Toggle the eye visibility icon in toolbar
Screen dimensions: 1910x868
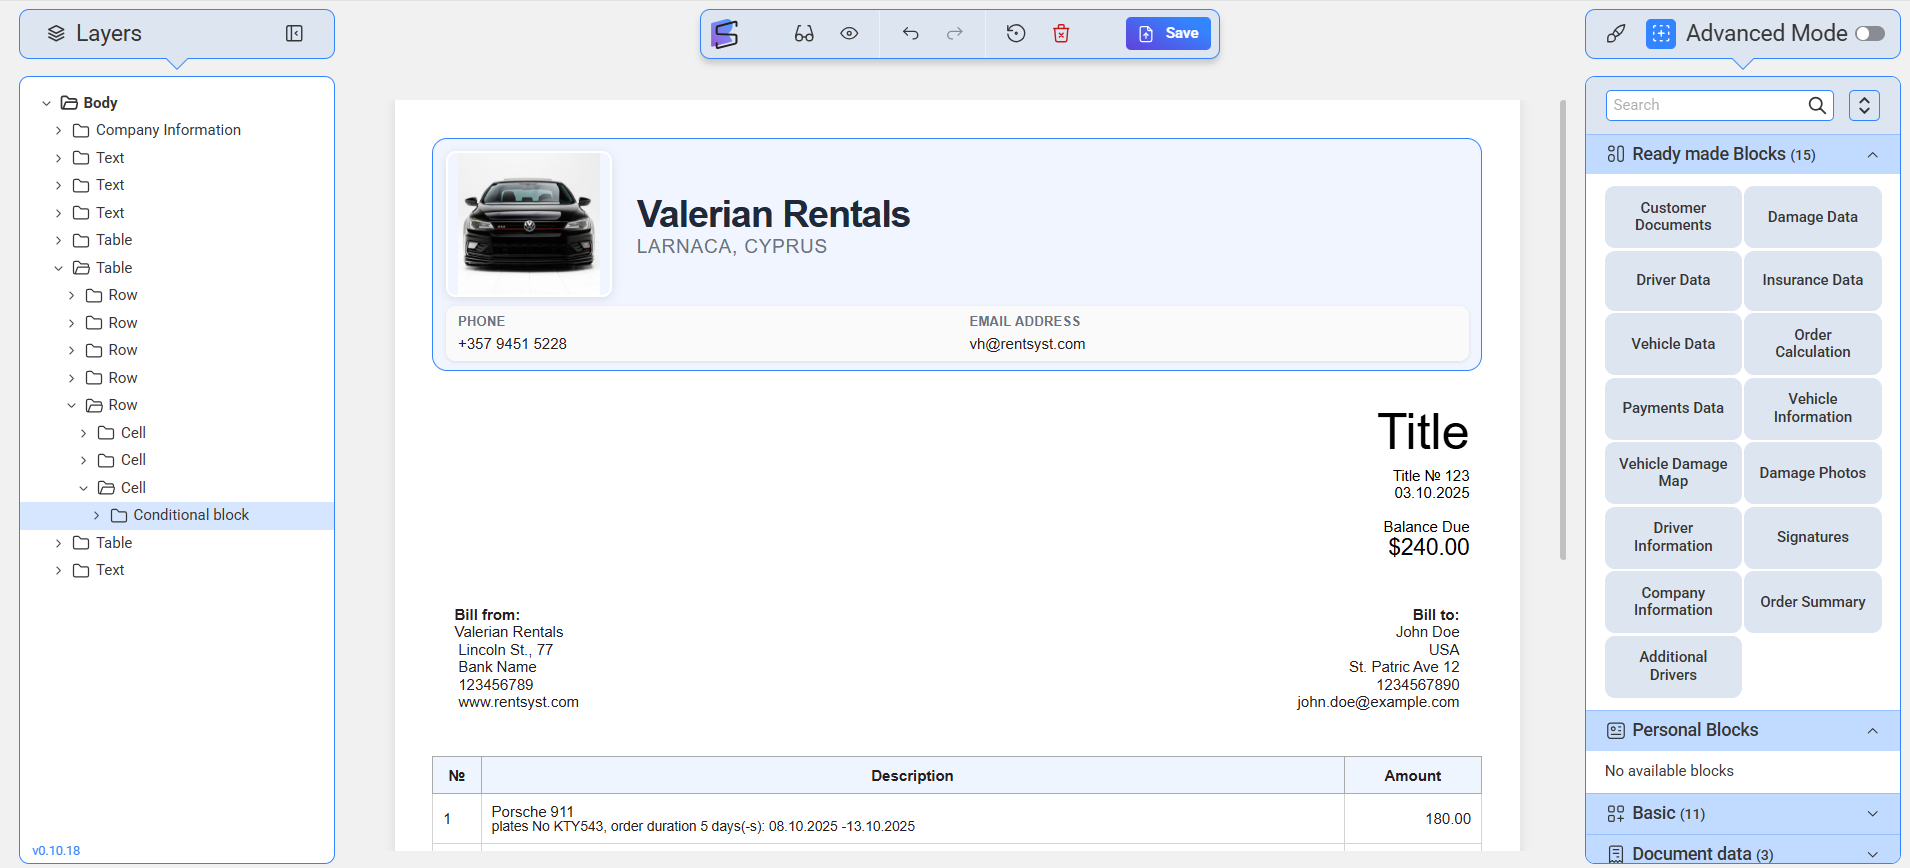coord(849,34)
